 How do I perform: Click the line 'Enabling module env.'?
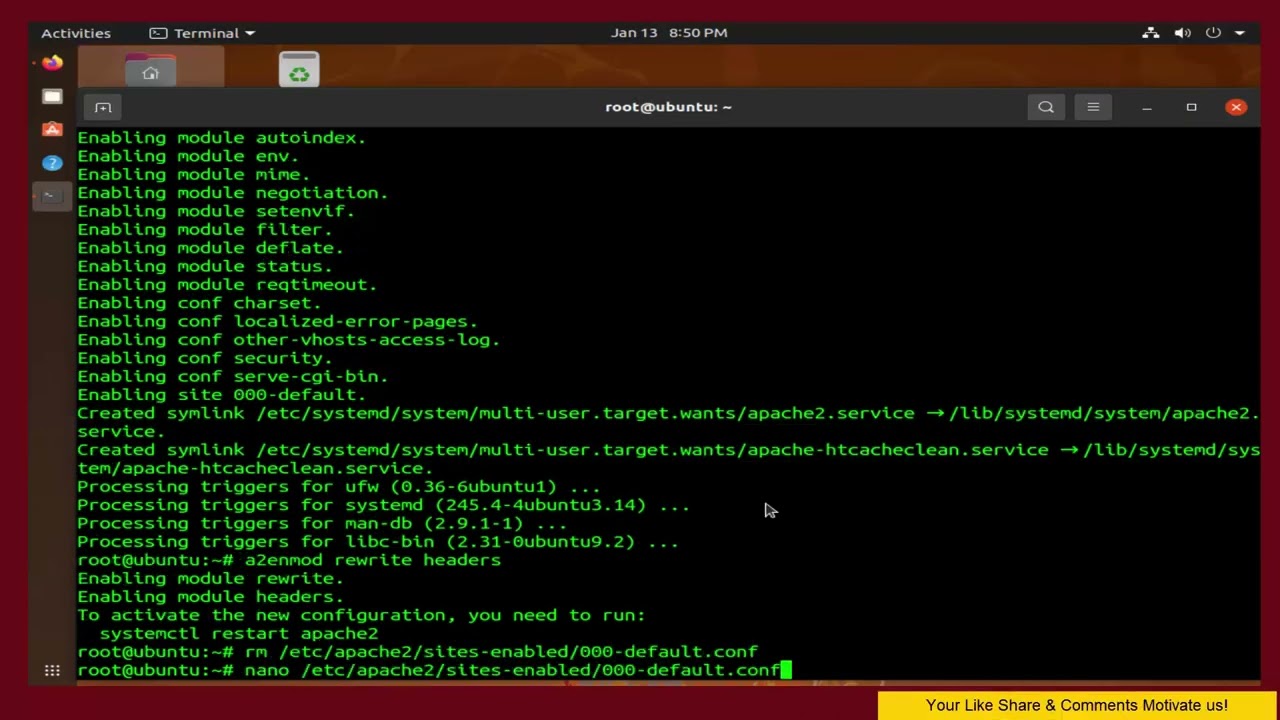tap(188, 156)
